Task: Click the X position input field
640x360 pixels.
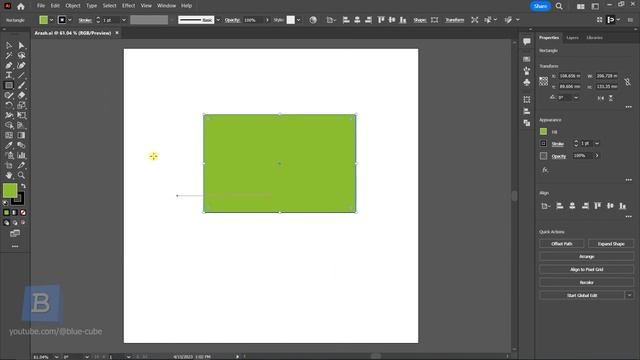Action: tap(570, 76)
